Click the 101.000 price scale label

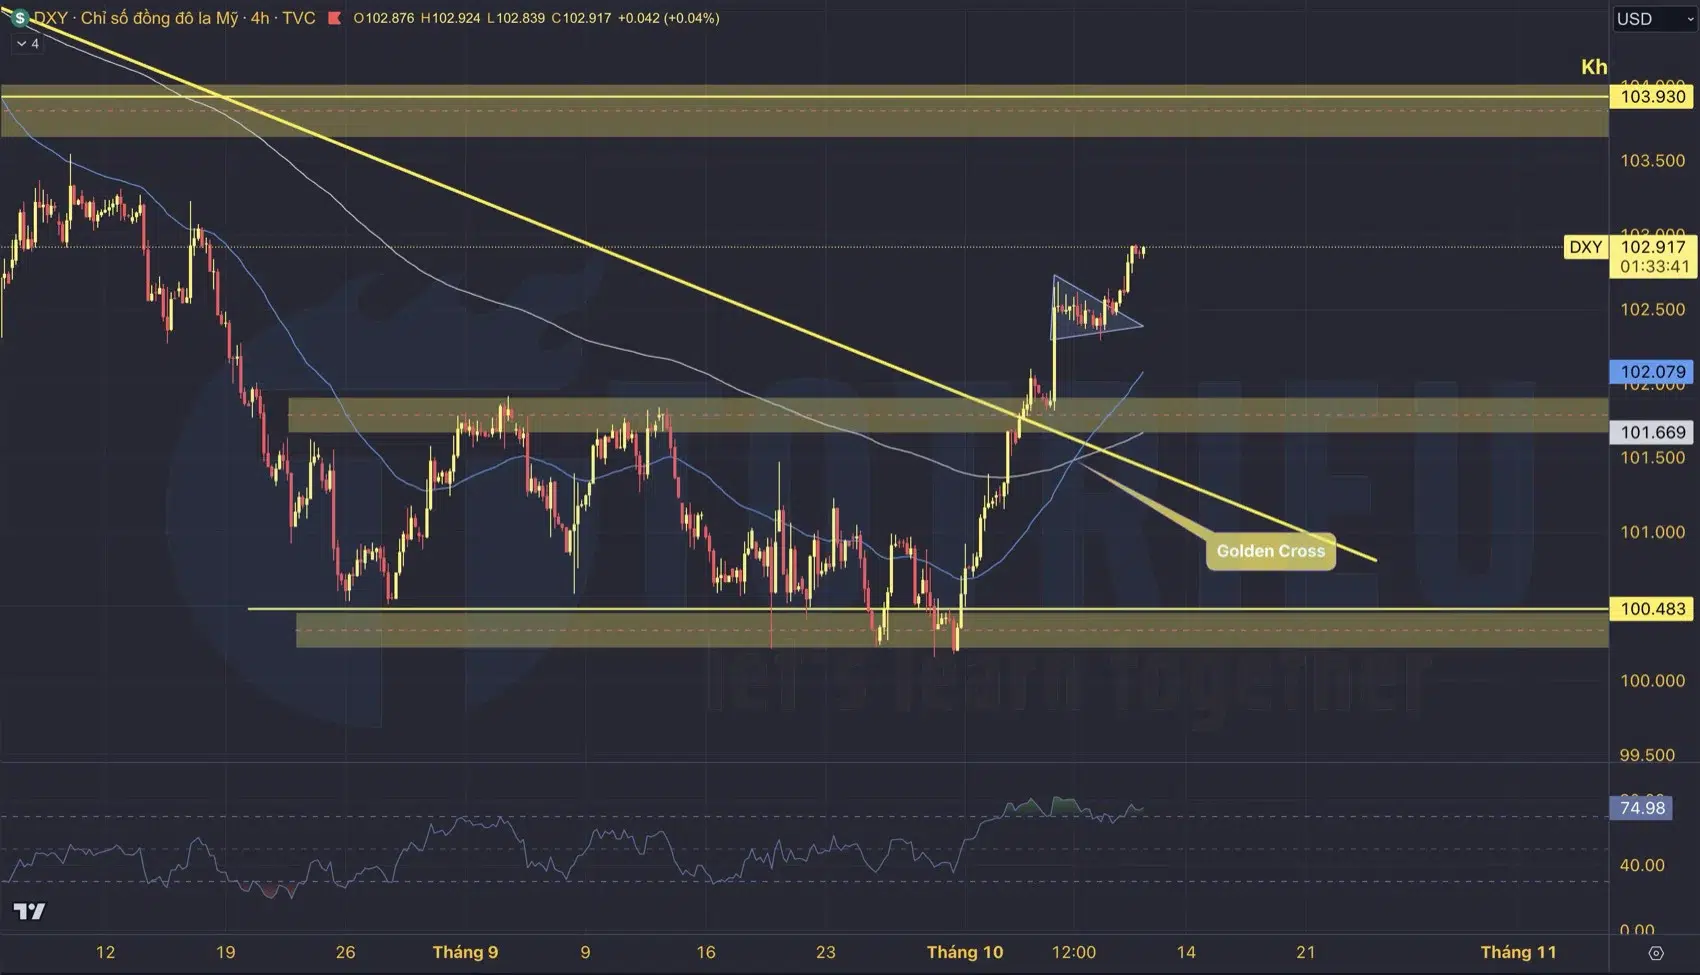tap(1652, 533)
